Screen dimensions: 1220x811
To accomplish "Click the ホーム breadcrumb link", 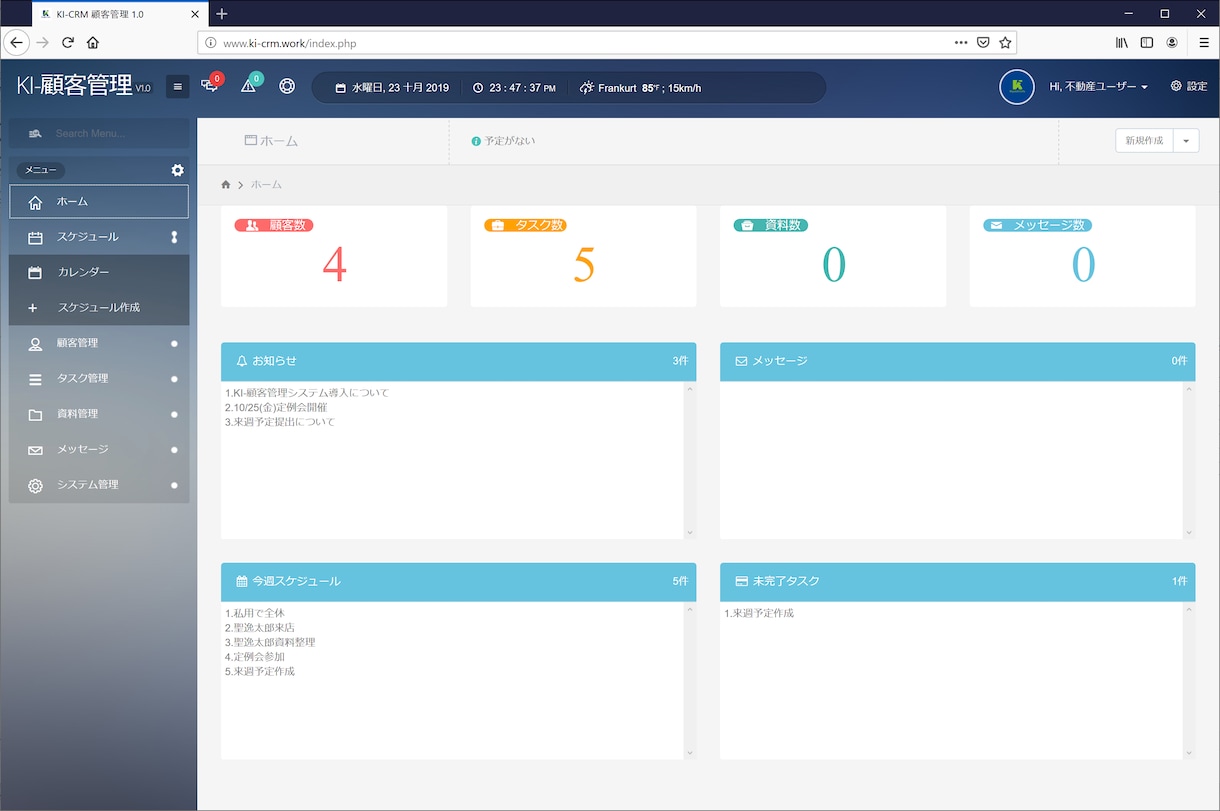I will (266, 185).
